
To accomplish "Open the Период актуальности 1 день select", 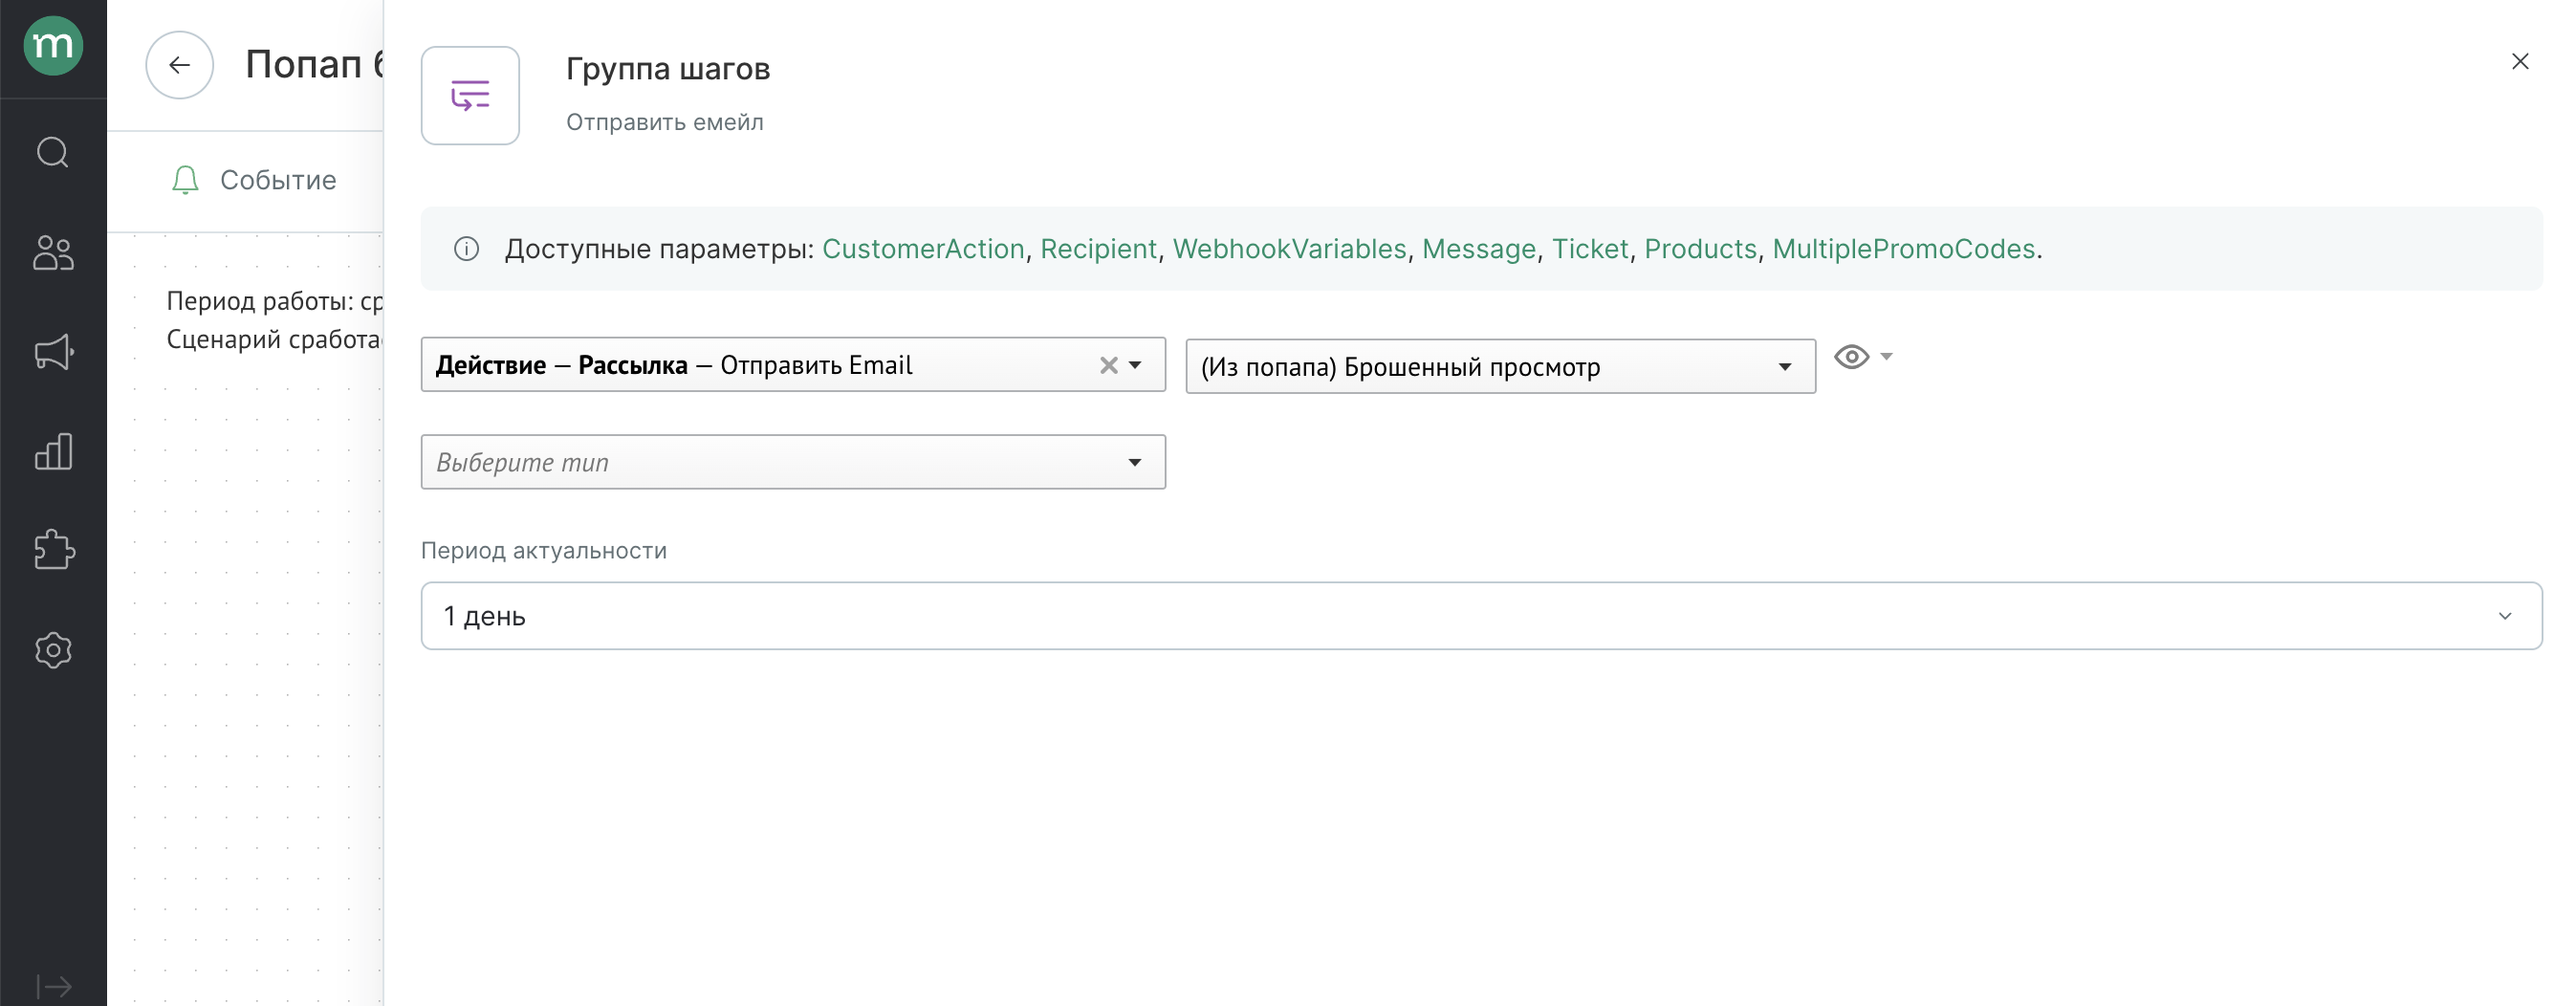I will tap(1481, 616).
